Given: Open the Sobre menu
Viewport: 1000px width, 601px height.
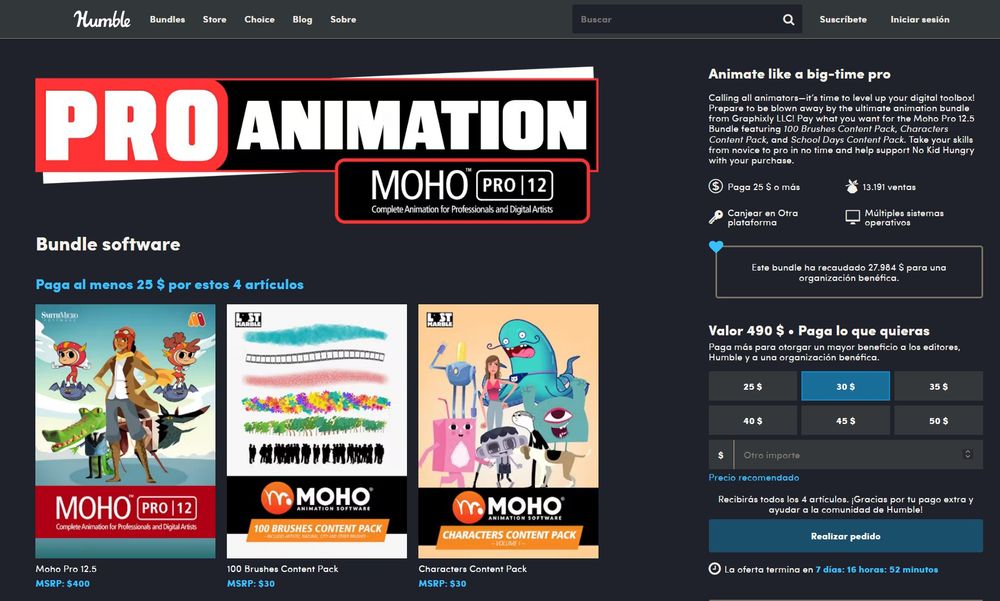Looking at the screenshot, I should pyautogui.click(x=343, y=19).
